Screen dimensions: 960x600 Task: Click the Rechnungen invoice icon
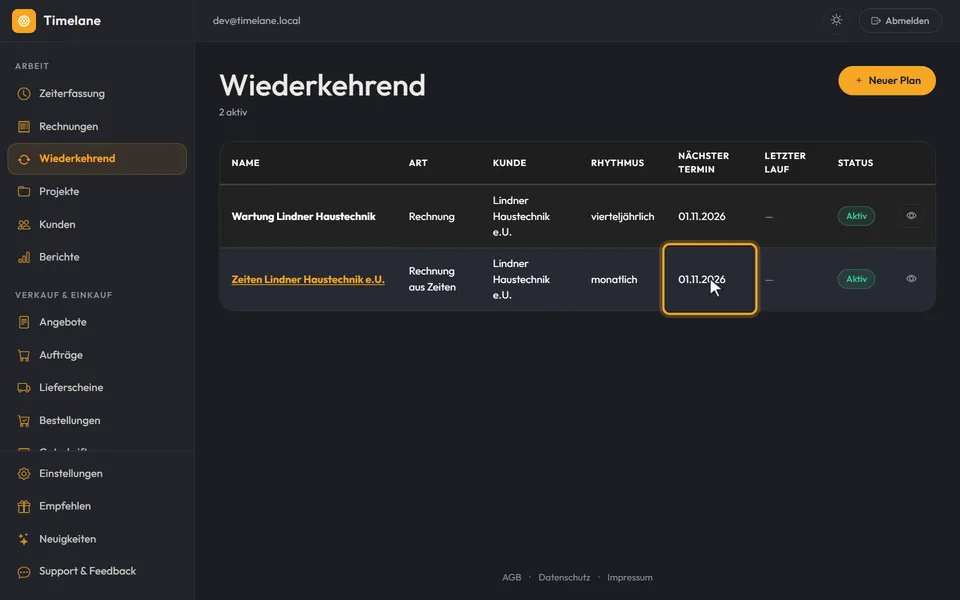pos(24,127)
